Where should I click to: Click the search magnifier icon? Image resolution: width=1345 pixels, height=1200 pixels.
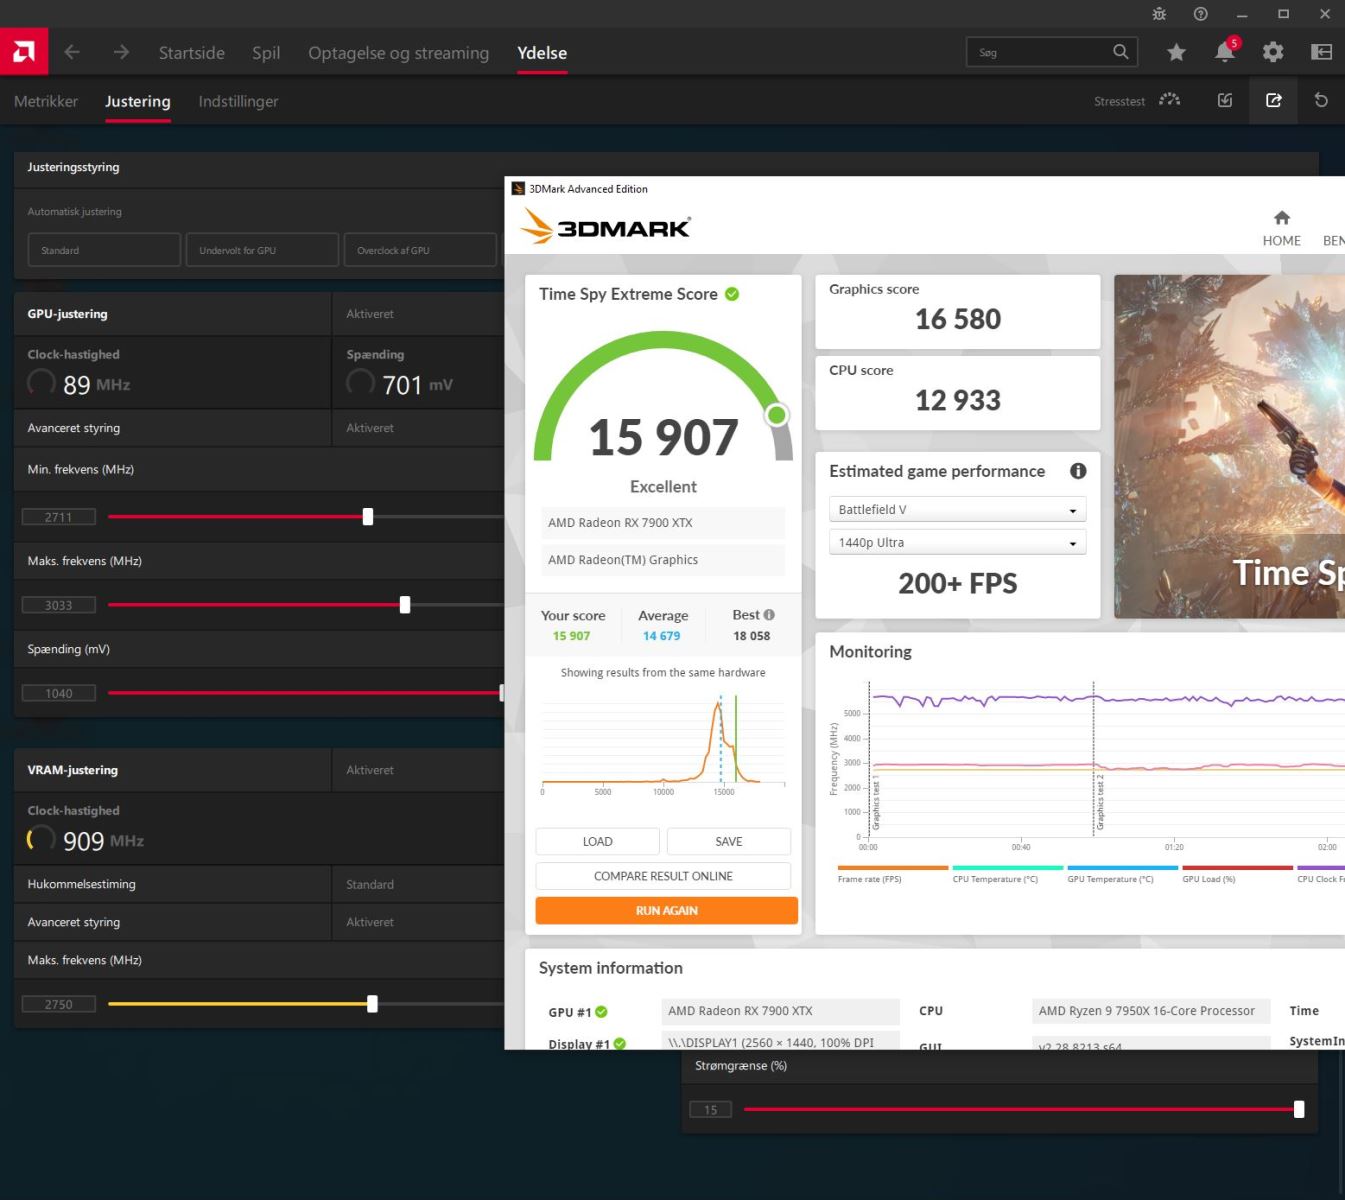click(x=1121, y=52)
